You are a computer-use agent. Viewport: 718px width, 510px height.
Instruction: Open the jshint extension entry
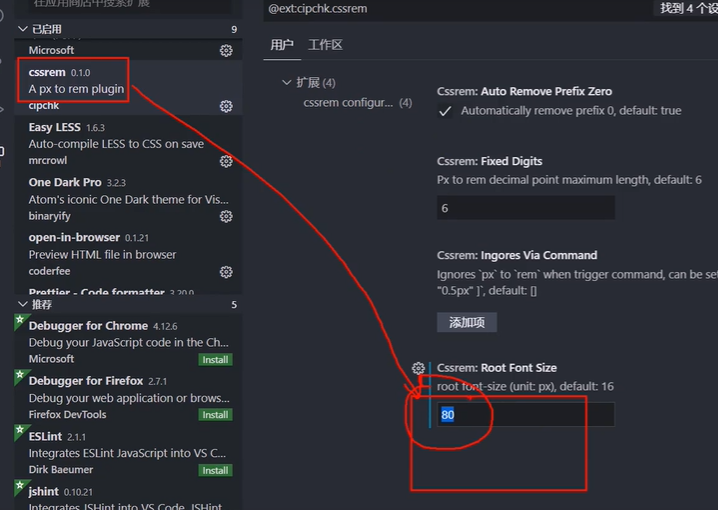[129, 497]
